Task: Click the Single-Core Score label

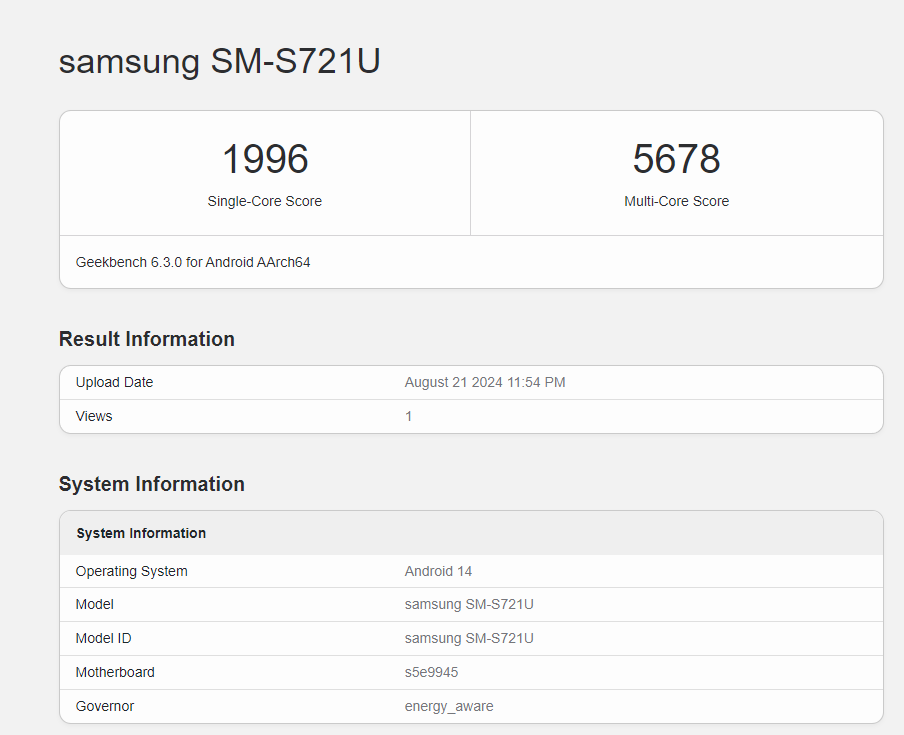Action: click(x=264, y=201)
